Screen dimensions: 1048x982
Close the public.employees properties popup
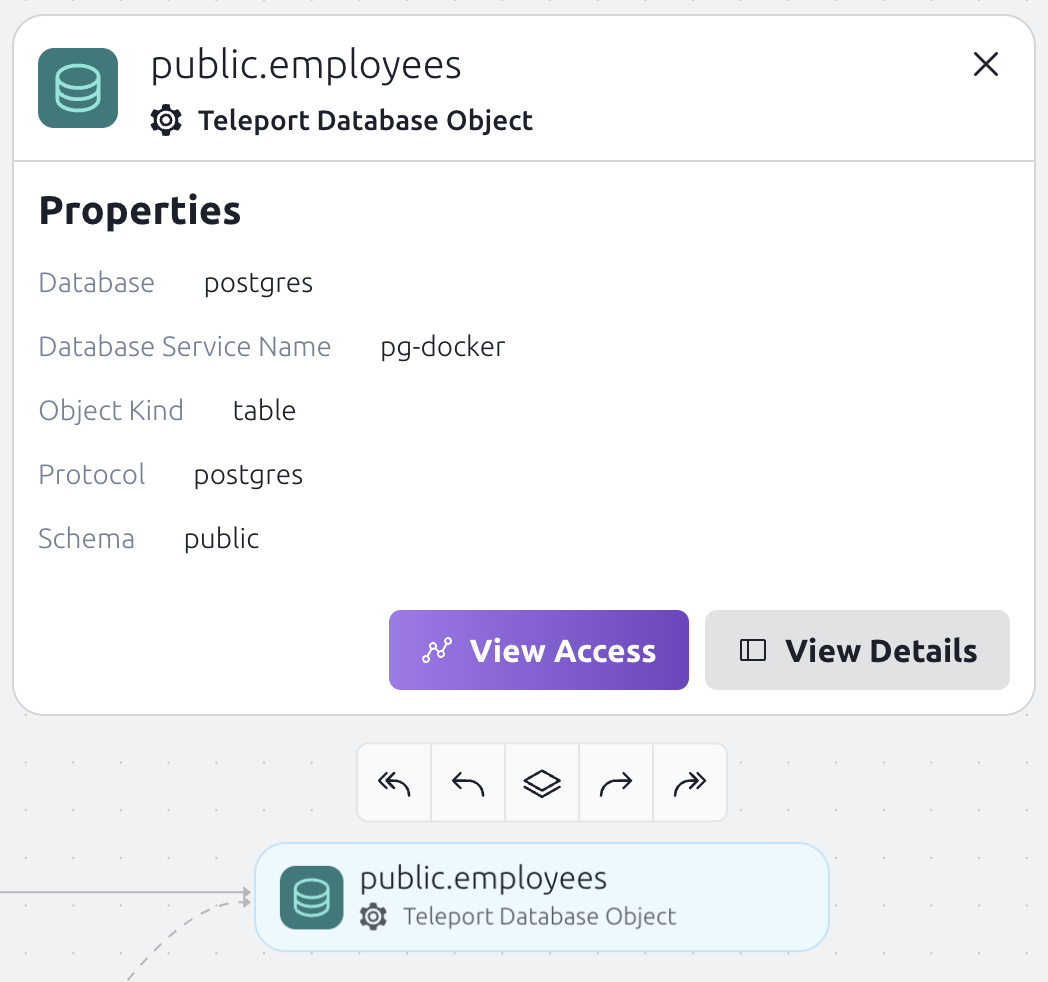click(x=986, y=64)
